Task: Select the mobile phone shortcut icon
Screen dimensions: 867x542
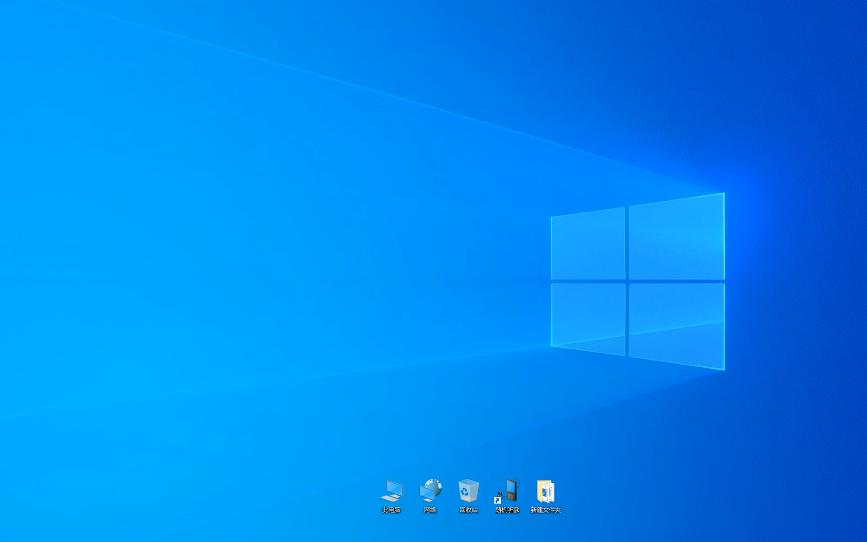Action: click(x=508, y=491)
